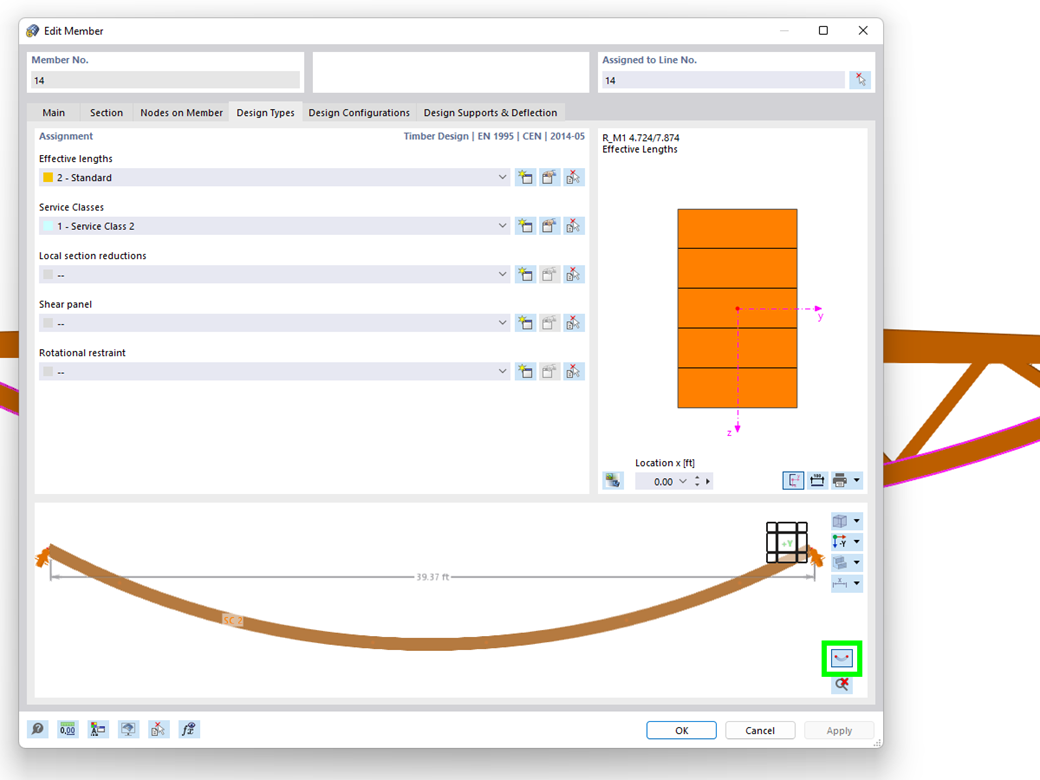Toggle the coordinate system display on the section graphic
1040x780 pixels.
click(793, 480)
